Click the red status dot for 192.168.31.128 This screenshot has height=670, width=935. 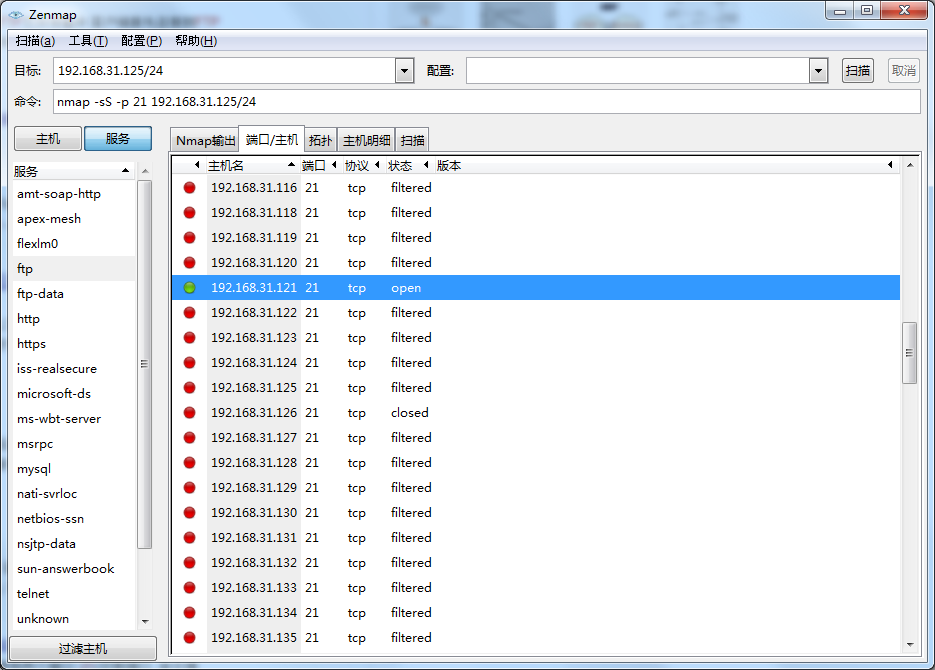tap(190, 463)
